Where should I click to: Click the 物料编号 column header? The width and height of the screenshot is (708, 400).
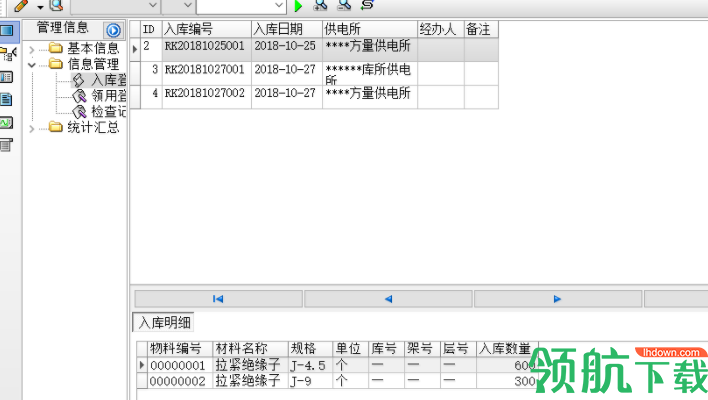180,349
